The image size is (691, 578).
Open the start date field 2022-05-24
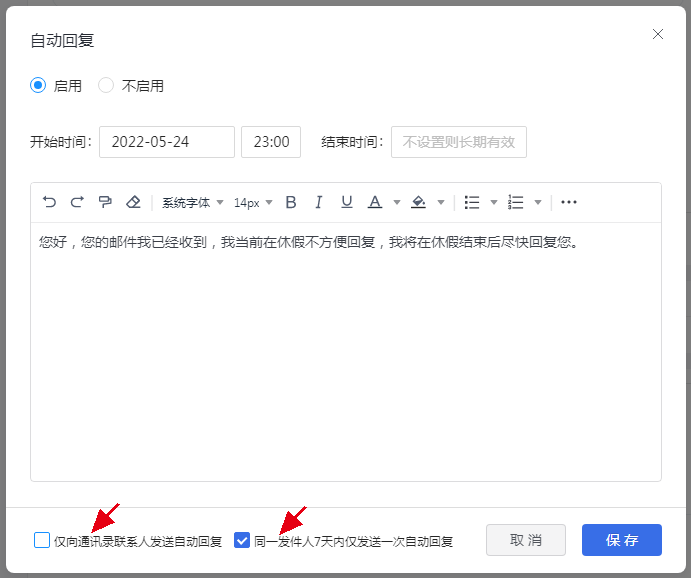pos(167,142)
